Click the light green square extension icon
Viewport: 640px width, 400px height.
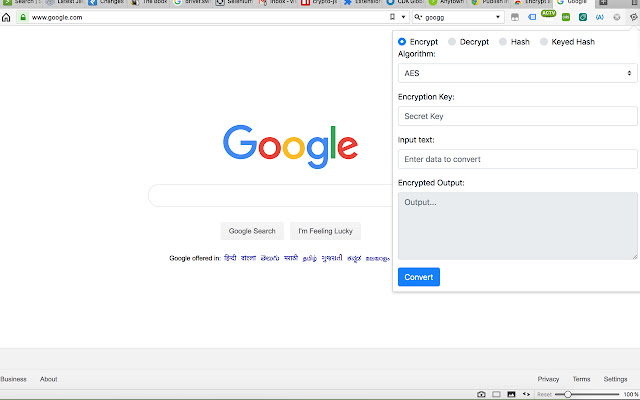[566, 17]
